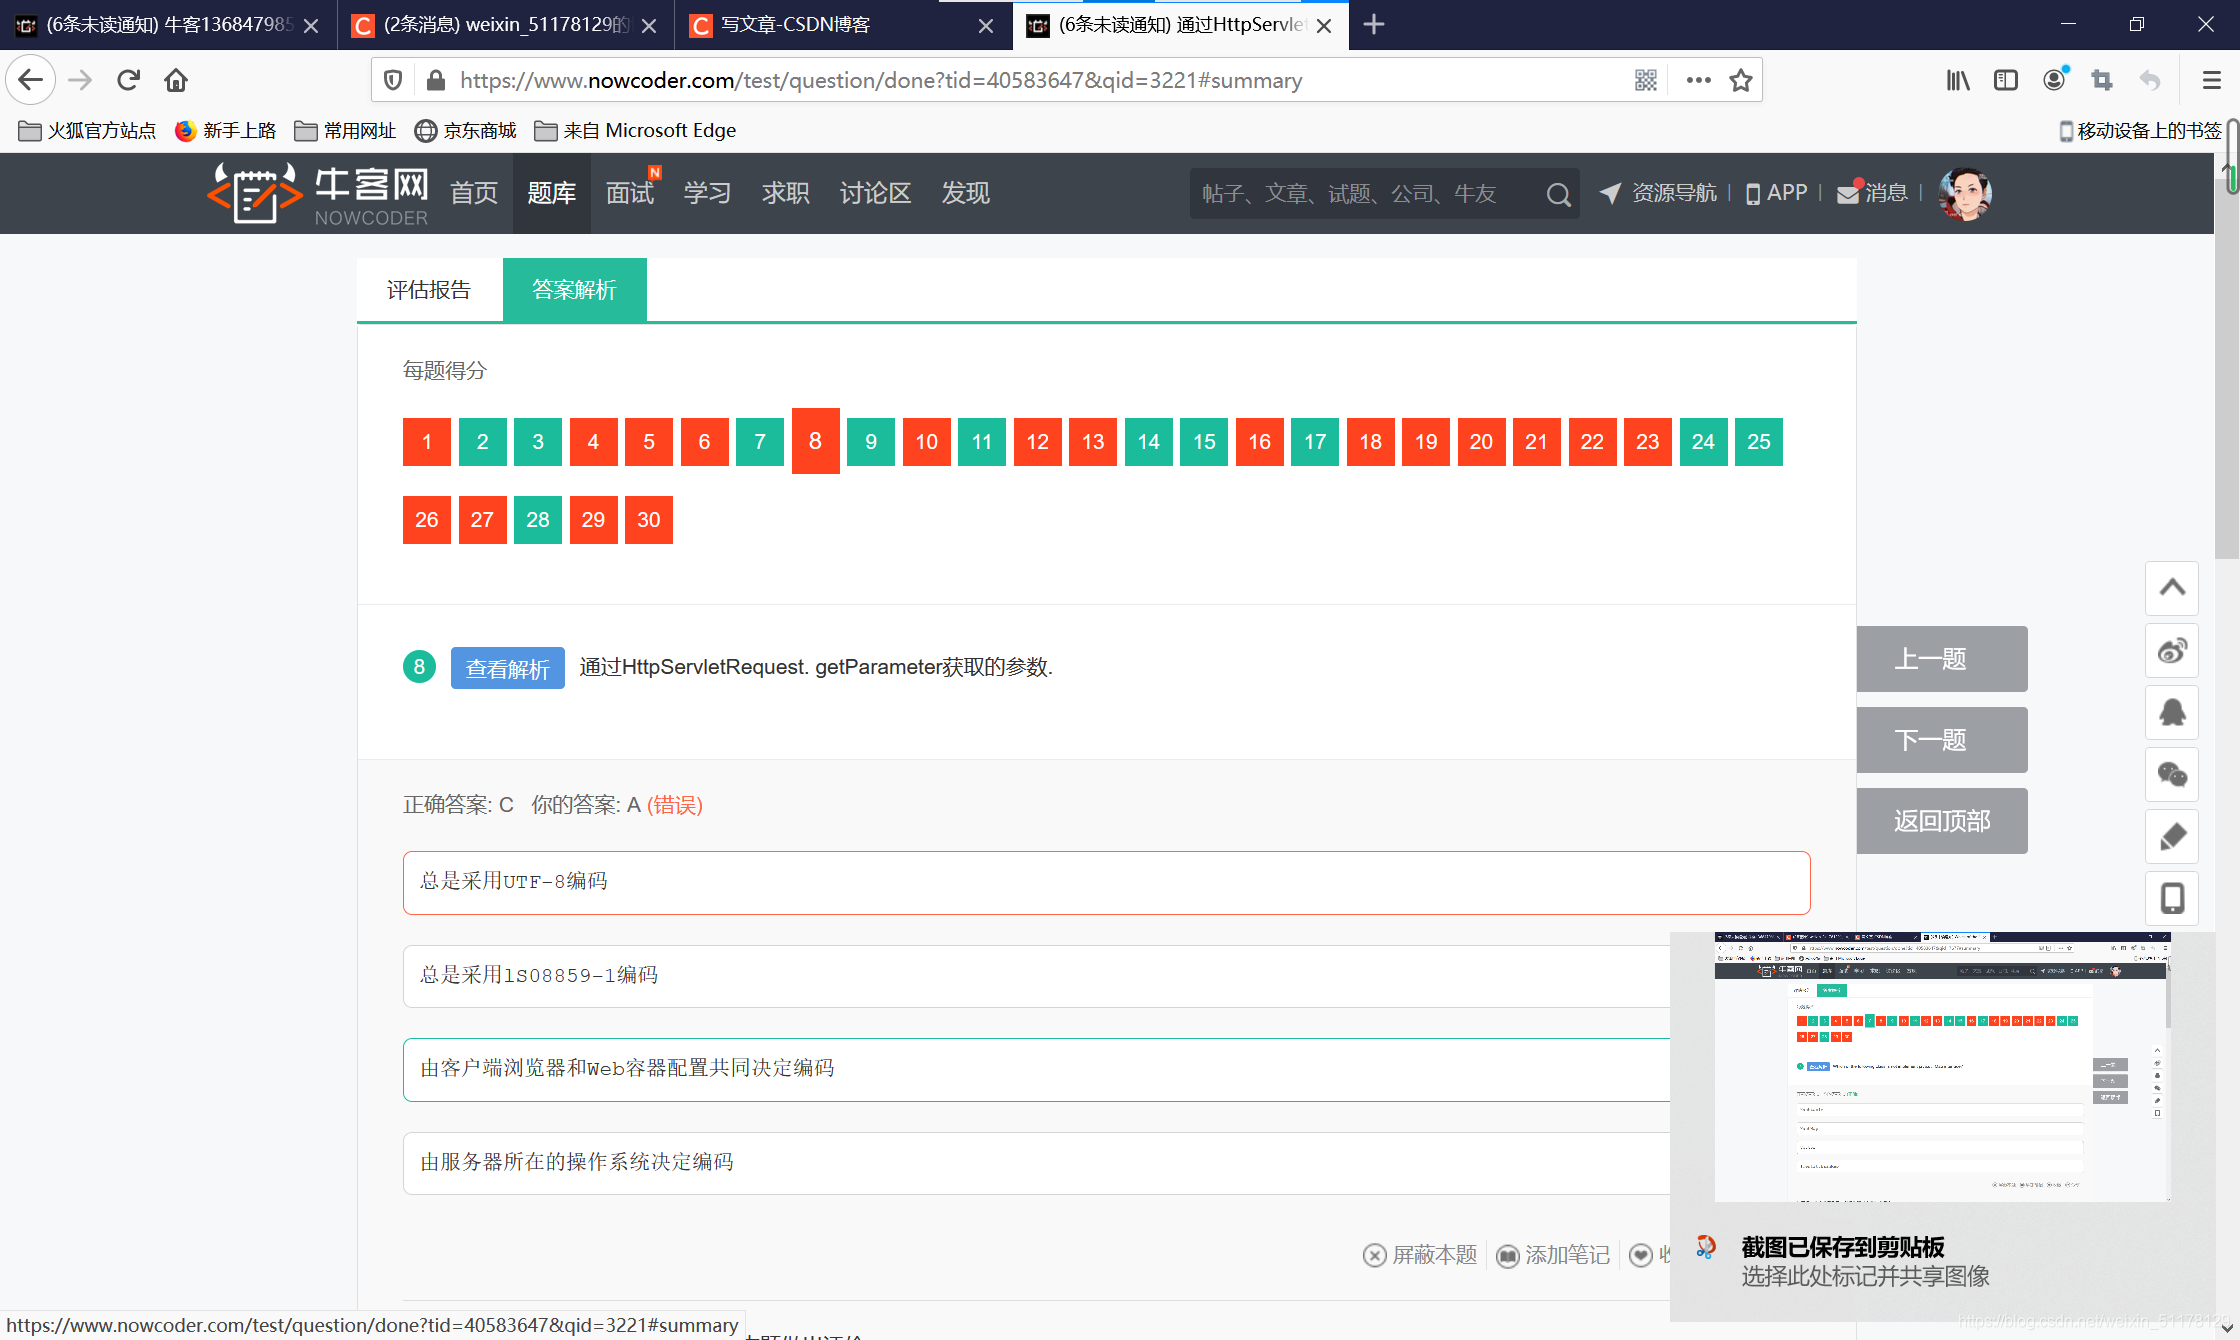Go to previous question with 上一题

click(x=1942, y=659)
